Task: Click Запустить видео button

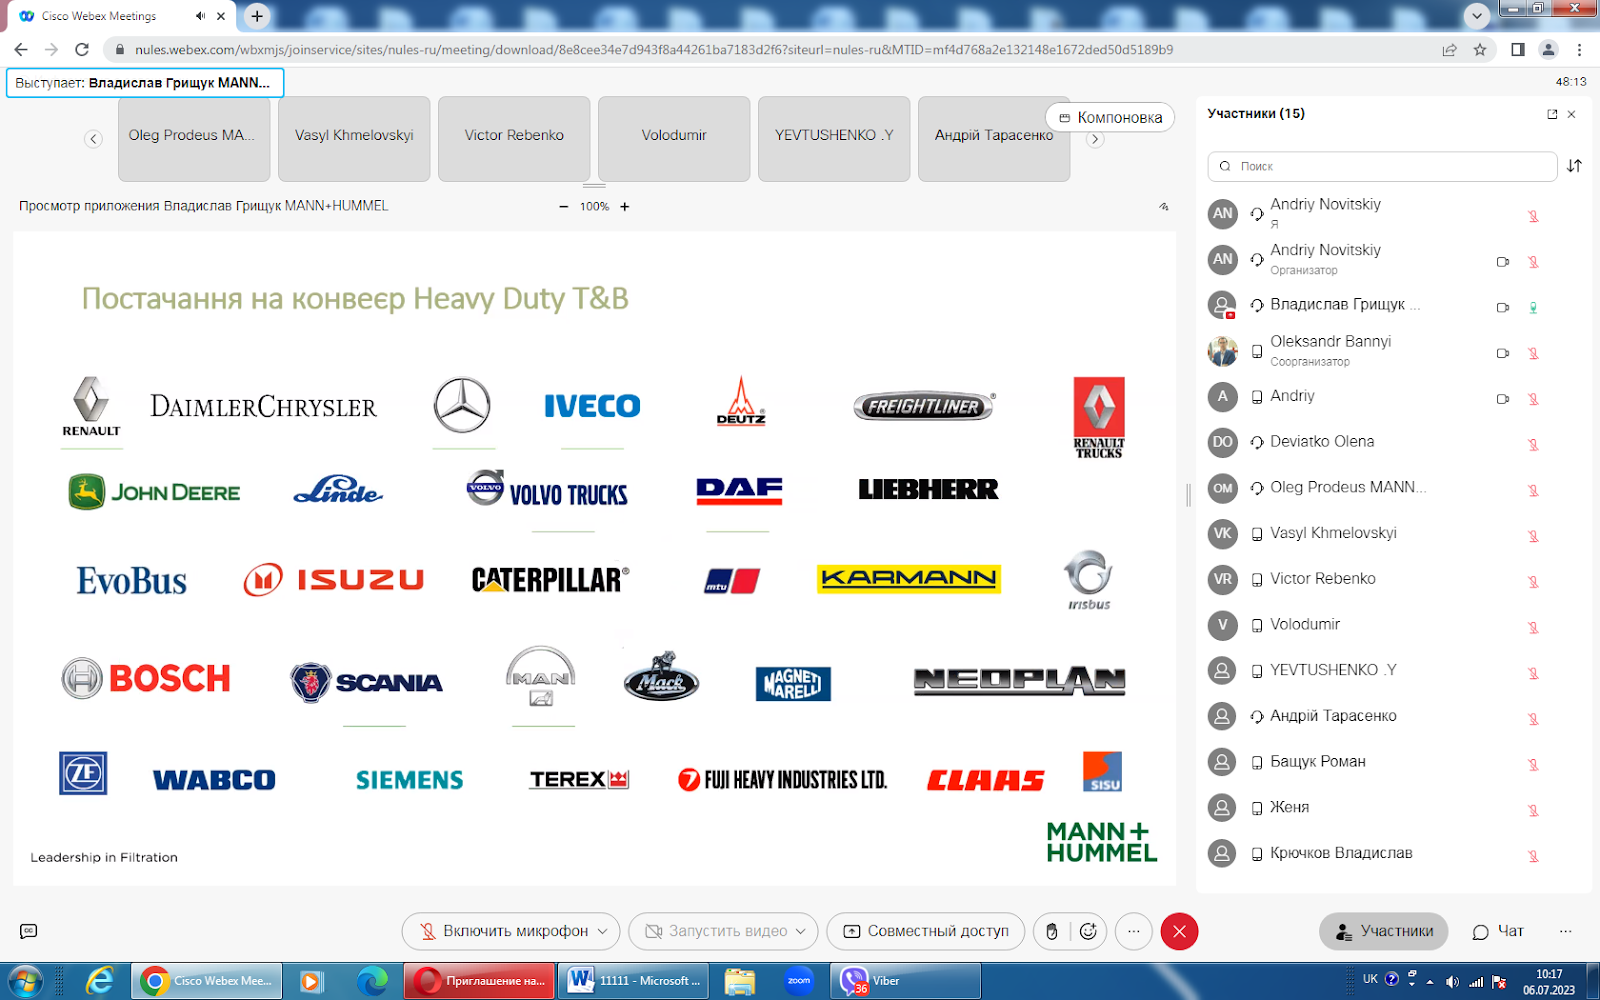Action: 716,931
